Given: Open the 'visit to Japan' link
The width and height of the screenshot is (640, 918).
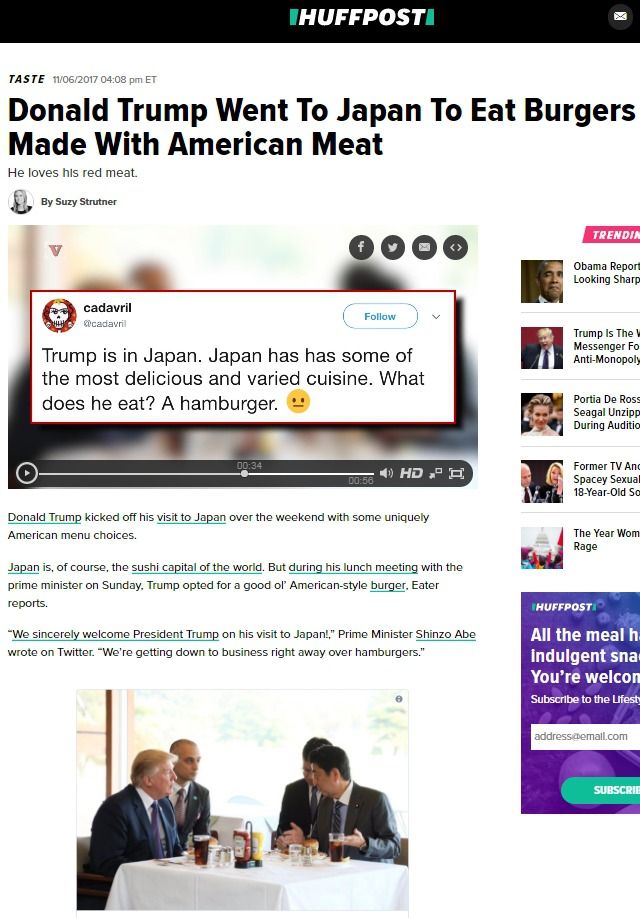Looking at the screenshot, I should point(191,518).
